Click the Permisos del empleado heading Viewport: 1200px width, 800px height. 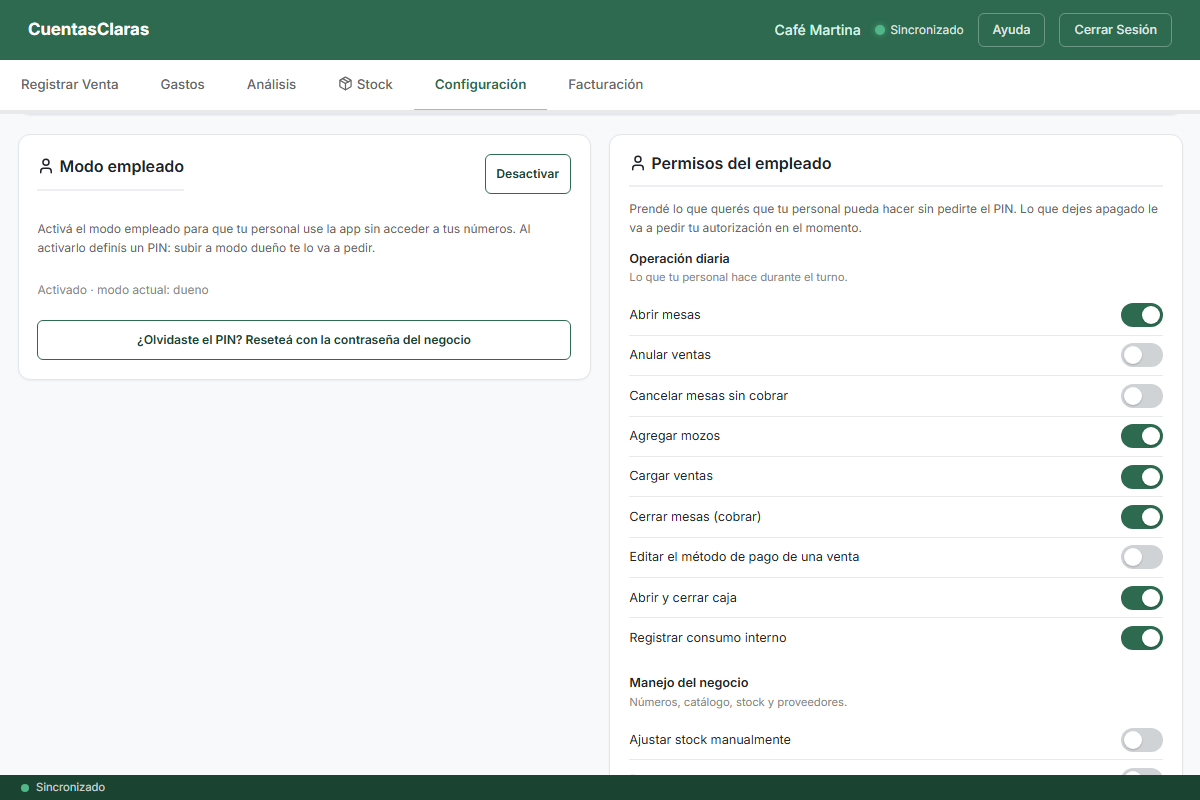(741, 163)
